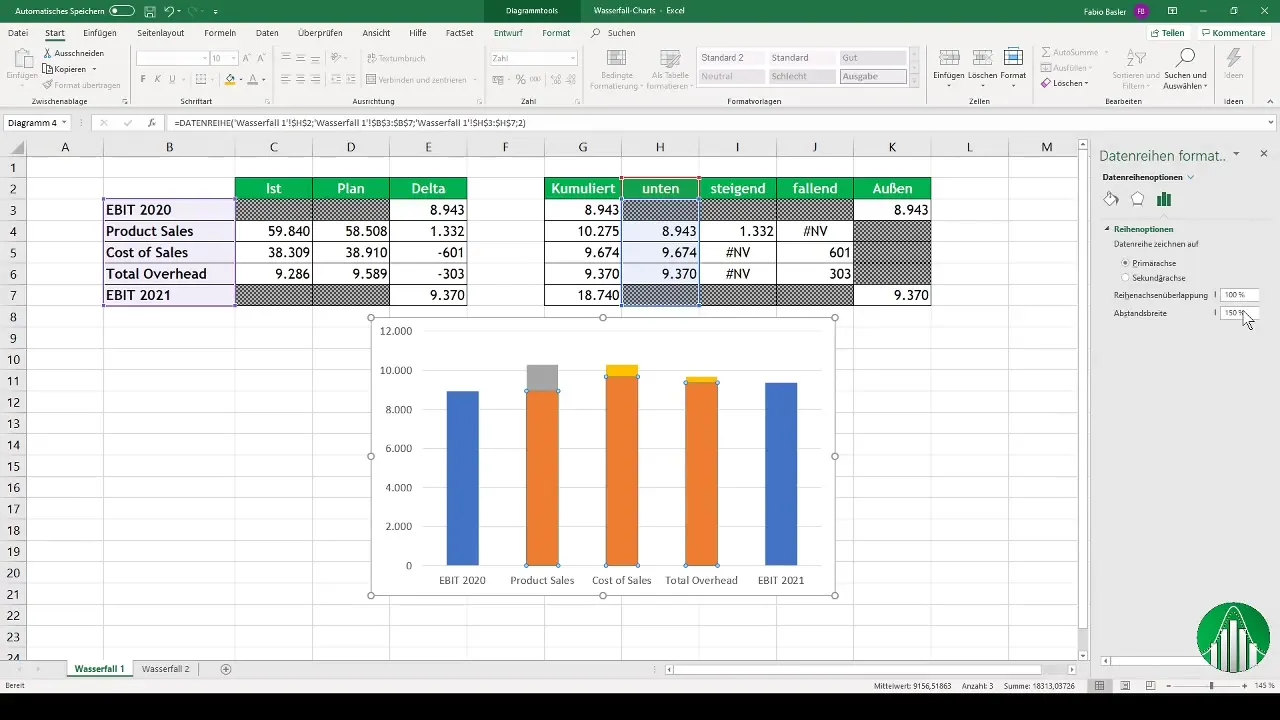Open the Name Box dropdown arrow
The height and width of the screenshot is (720, 1280).
64,123
